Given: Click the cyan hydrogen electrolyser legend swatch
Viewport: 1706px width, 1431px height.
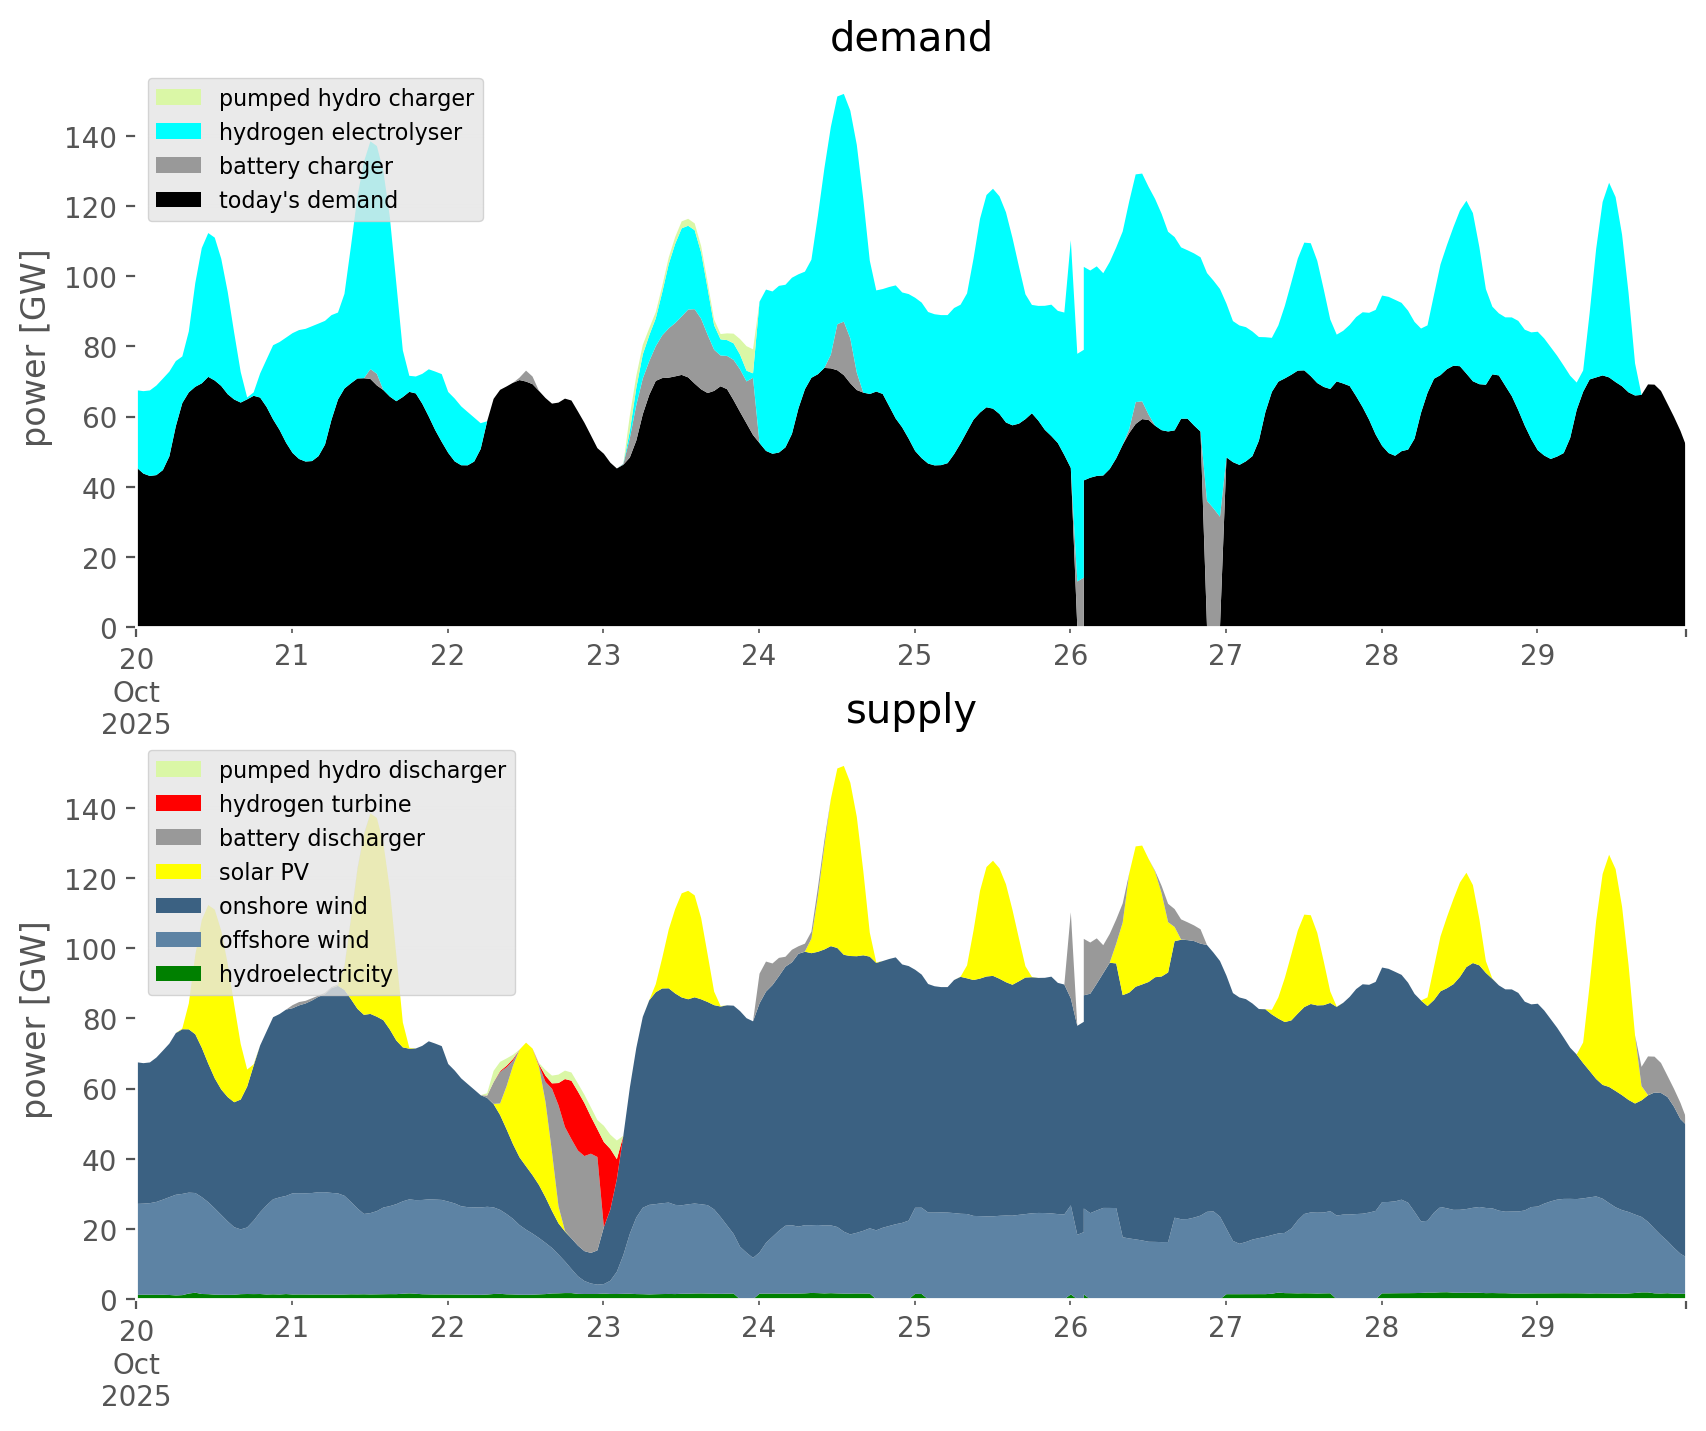Looking at the screenshot, I should point(179,132).
